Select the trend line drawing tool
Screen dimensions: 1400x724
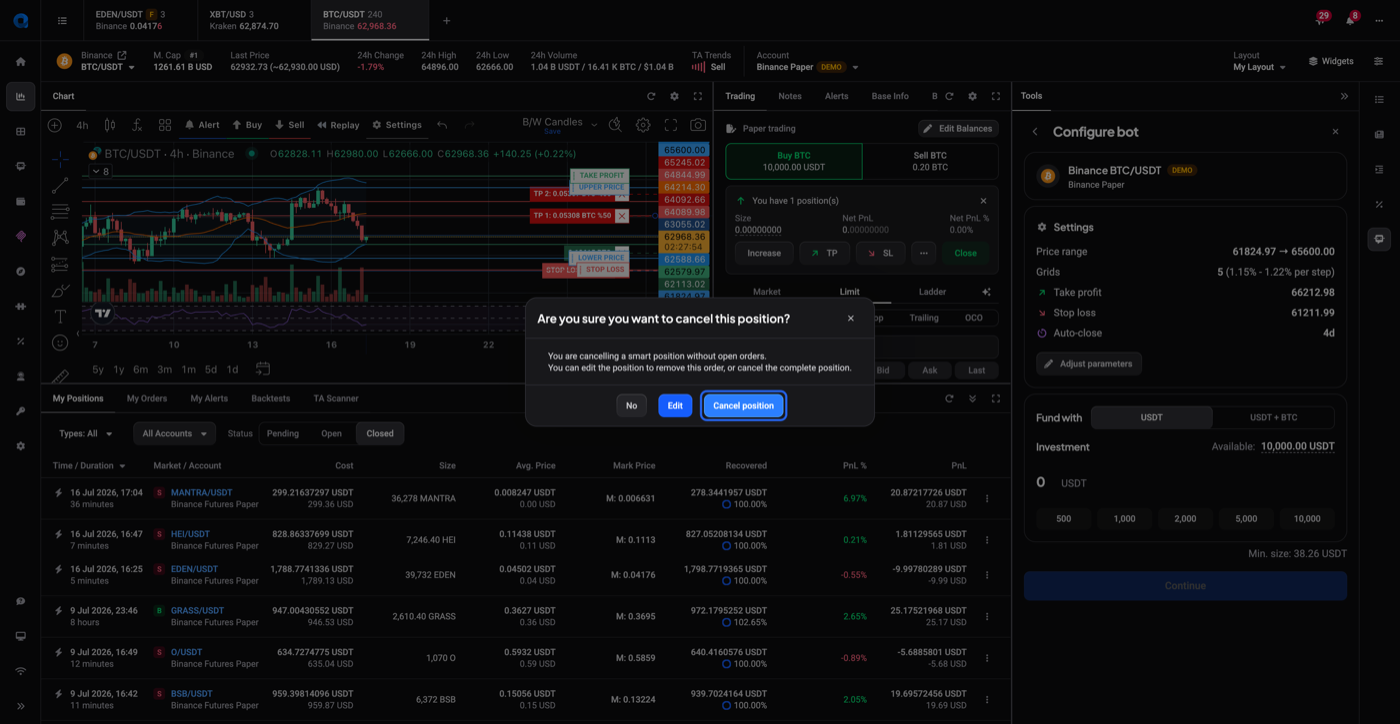[x=60, y=185]
